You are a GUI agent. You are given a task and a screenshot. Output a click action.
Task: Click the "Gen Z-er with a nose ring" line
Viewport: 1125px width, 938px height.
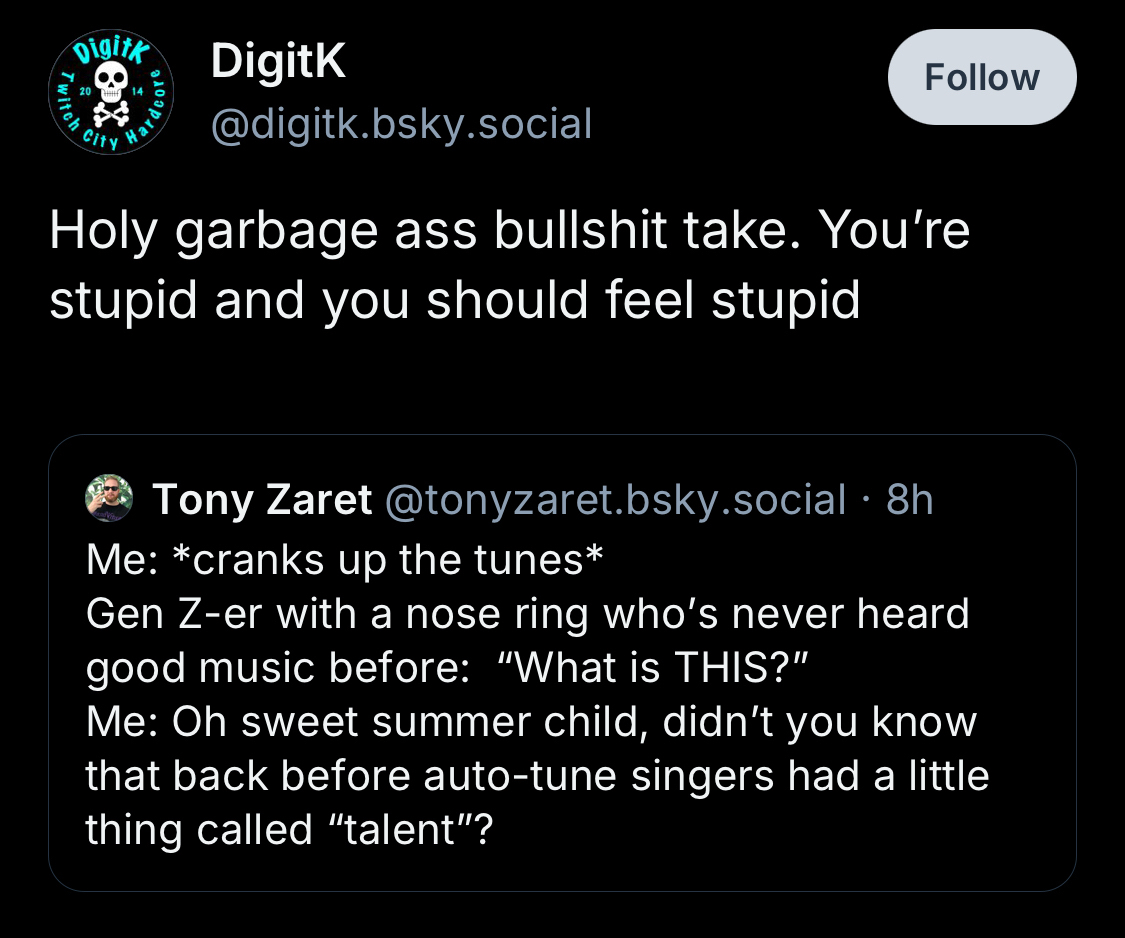[x=527, y=613]
